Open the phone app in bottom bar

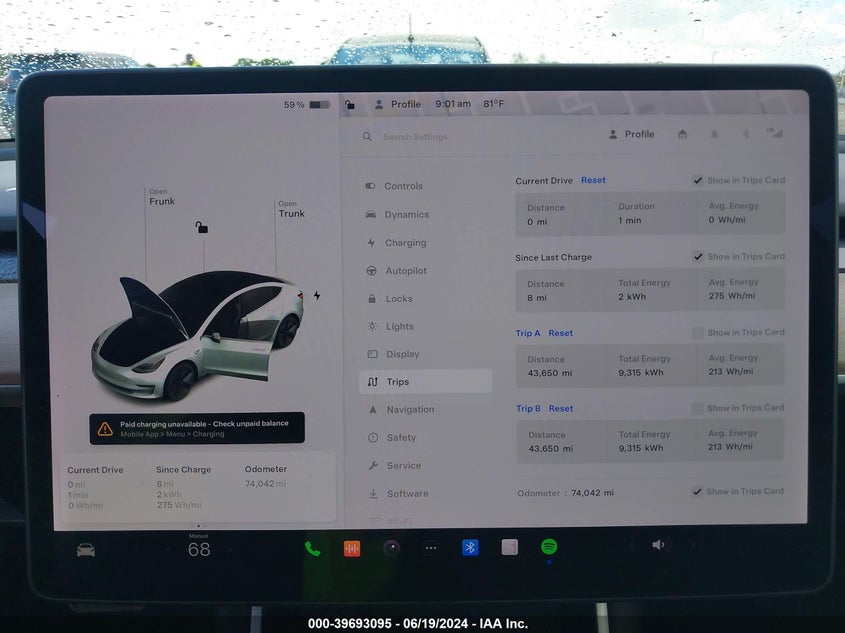click(x=313, y=548)
